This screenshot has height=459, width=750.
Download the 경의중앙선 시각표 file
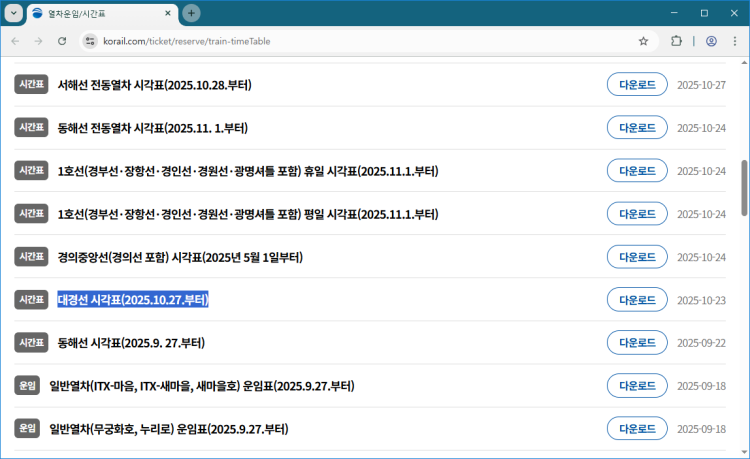coord(637,257)
